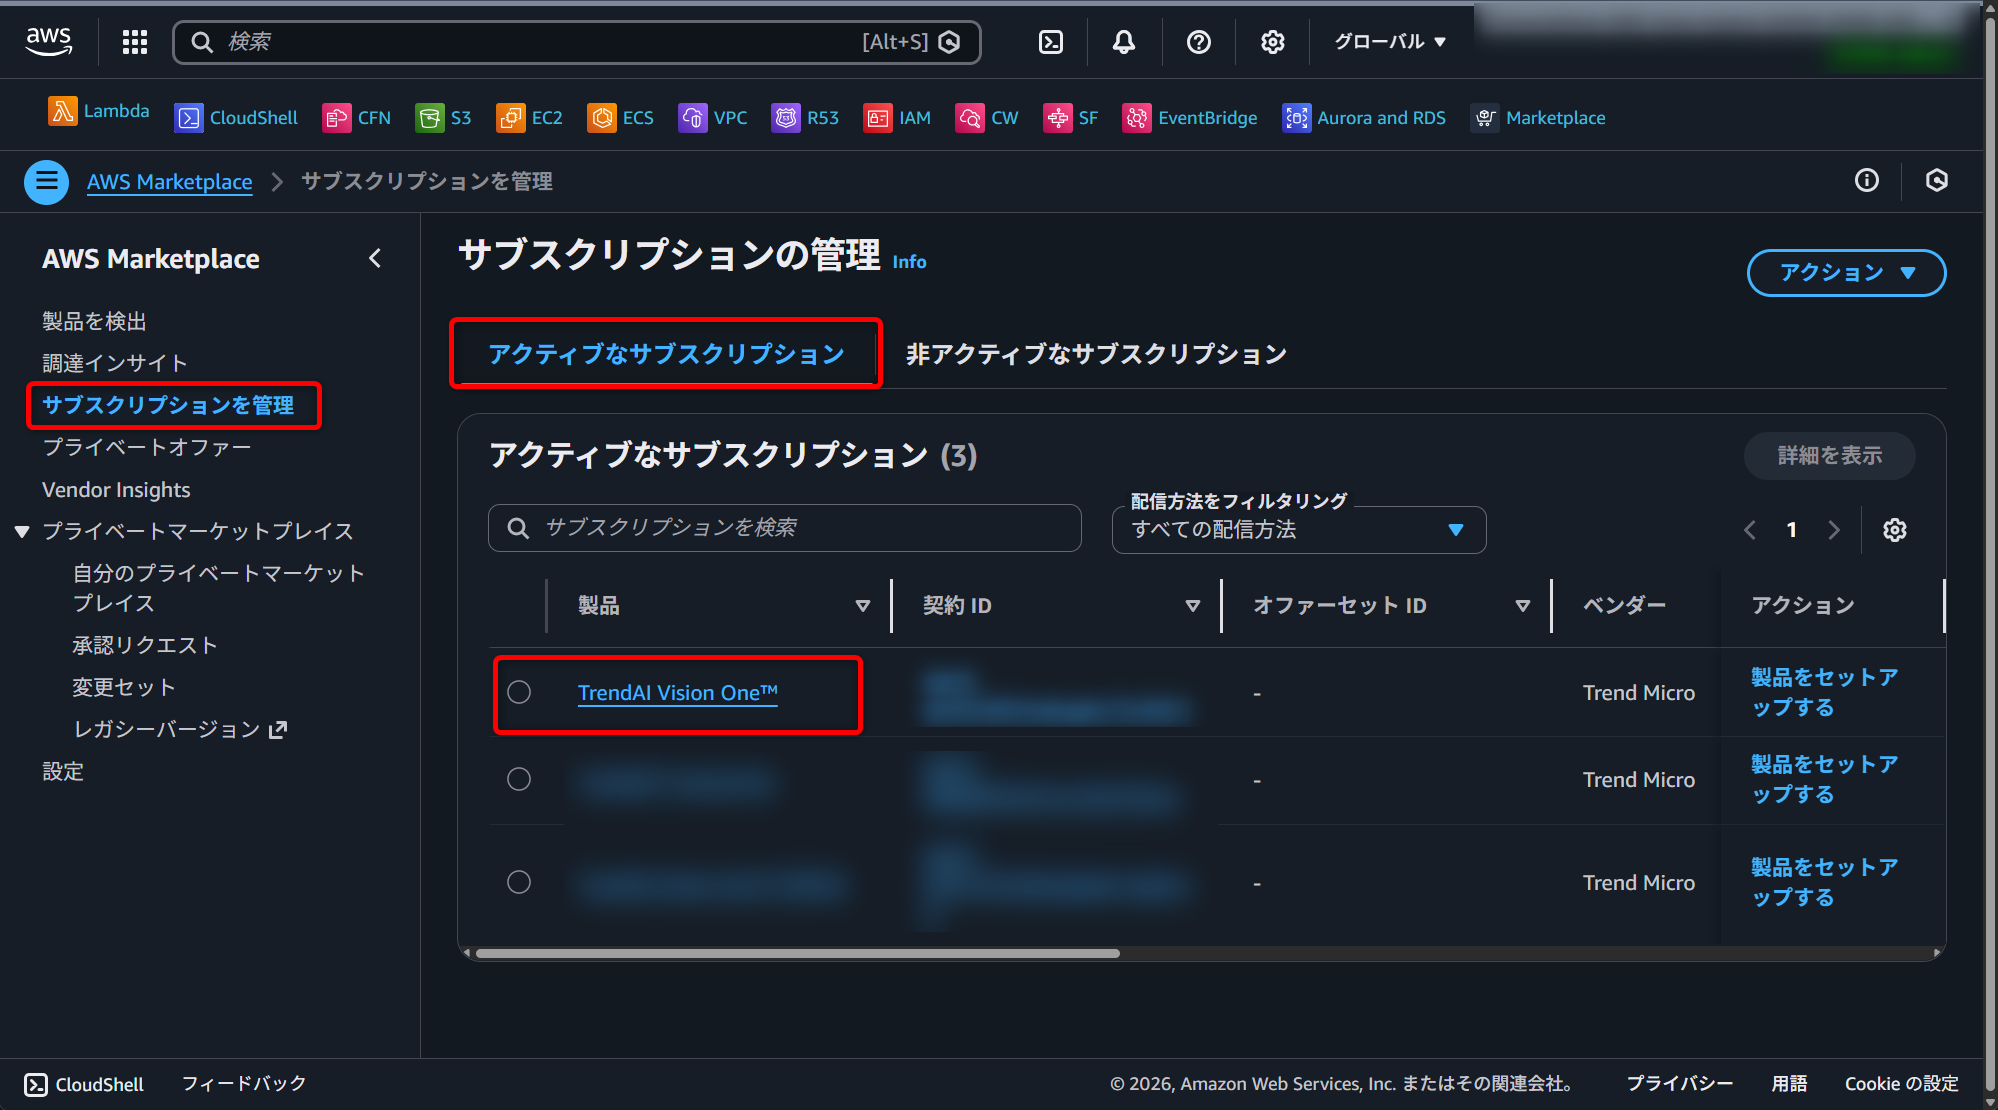Open the すべての配信方法 filter dropdown
1998x1110 pixels.
tap(1298, 530)
